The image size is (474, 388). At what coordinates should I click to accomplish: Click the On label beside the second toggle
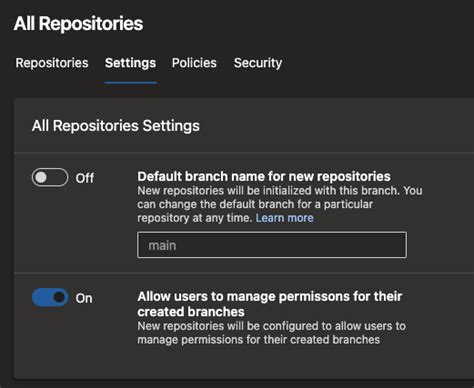point(84,298)
